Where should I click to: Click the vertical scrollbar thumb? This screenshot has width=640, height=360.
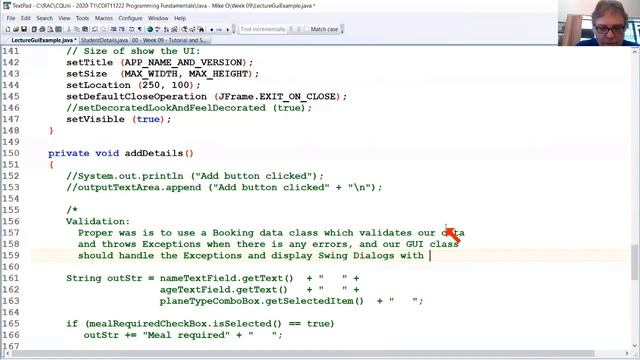(635, 262)
